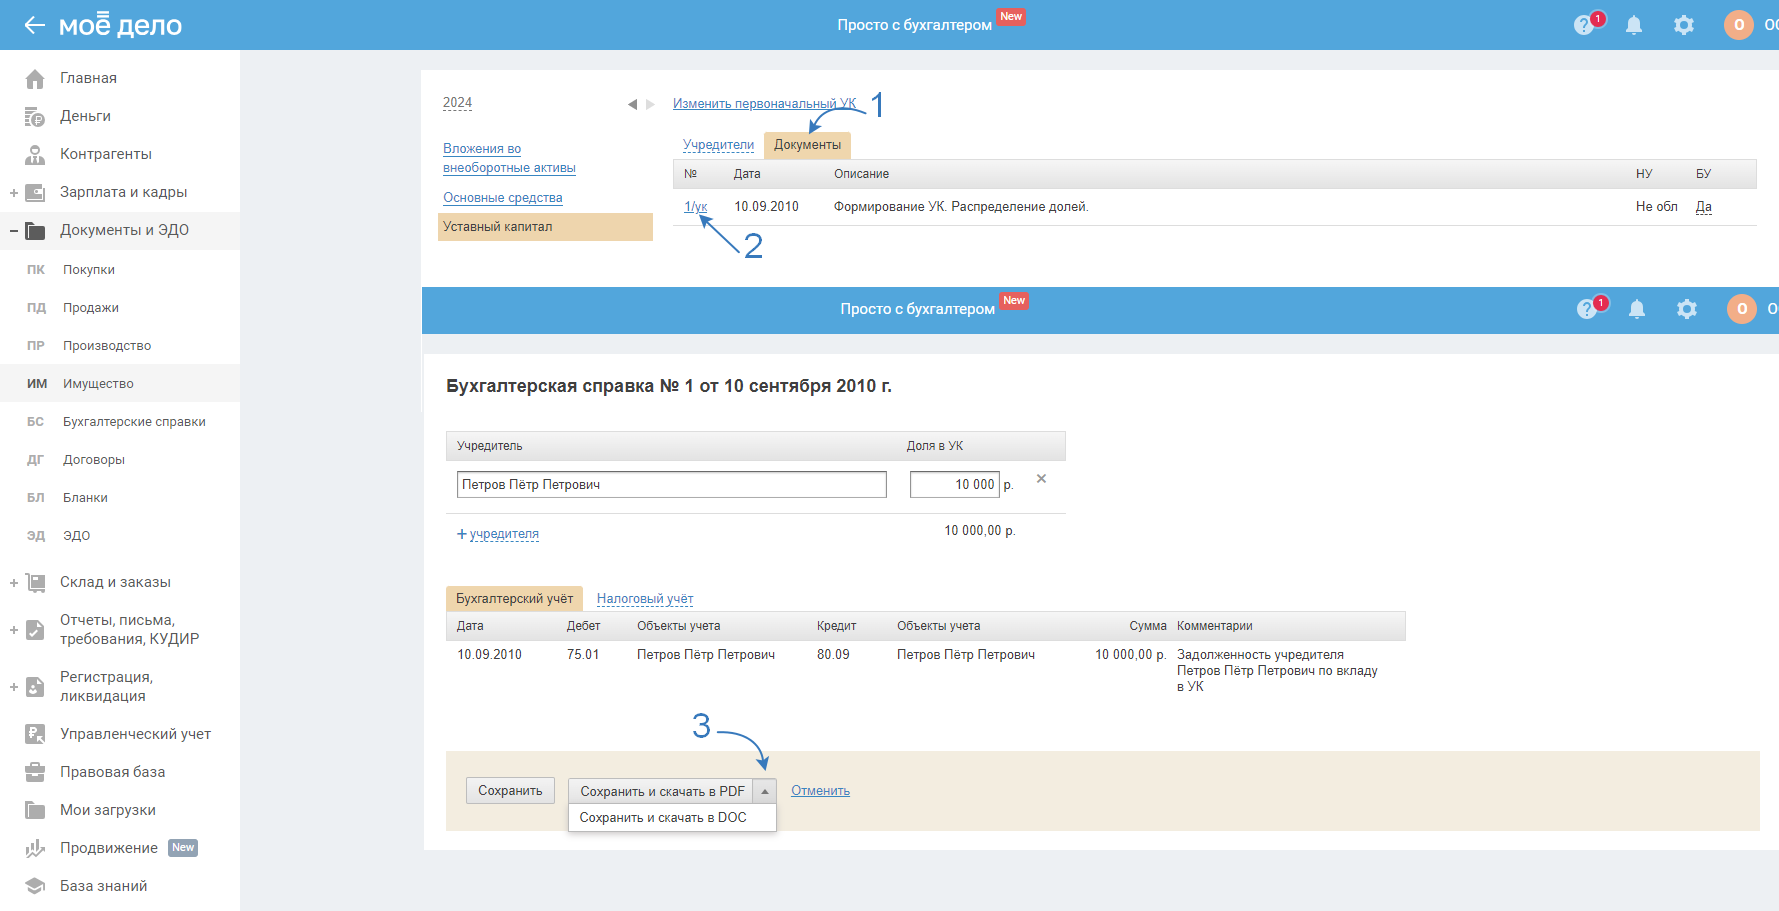Collapse the Документы и ЭДО section
1779x911 pixels.
tap(14, 231)
